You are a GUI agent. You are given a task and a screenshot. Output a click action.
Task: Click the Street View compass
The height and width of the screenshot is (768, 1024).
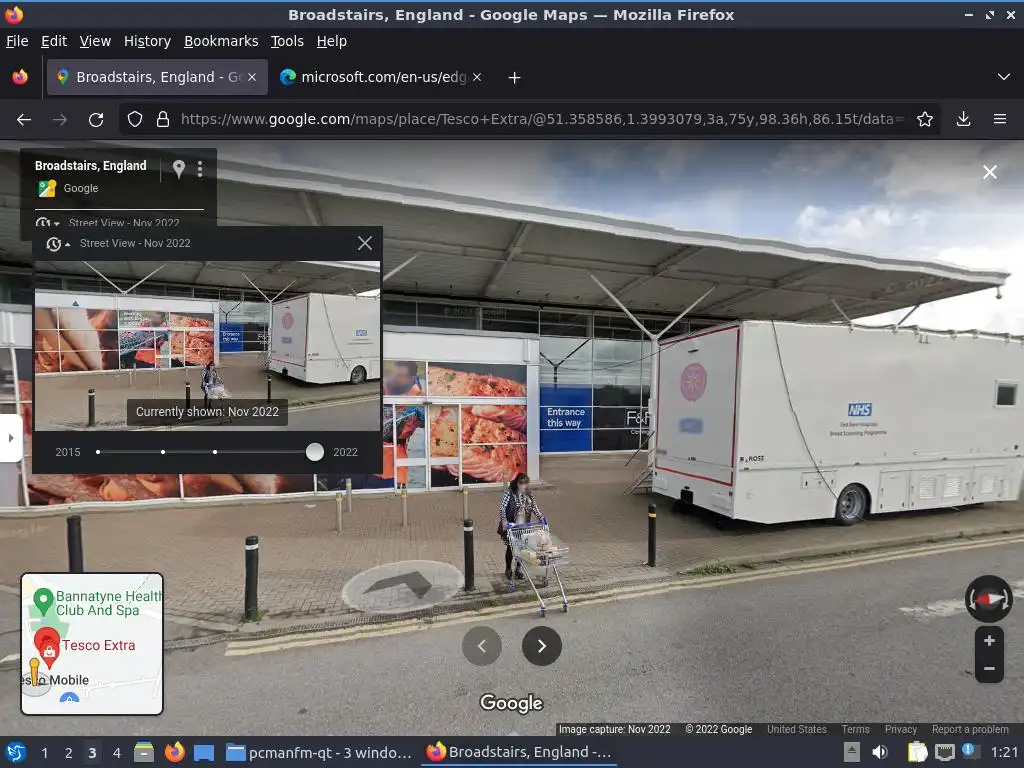point(988,598)
